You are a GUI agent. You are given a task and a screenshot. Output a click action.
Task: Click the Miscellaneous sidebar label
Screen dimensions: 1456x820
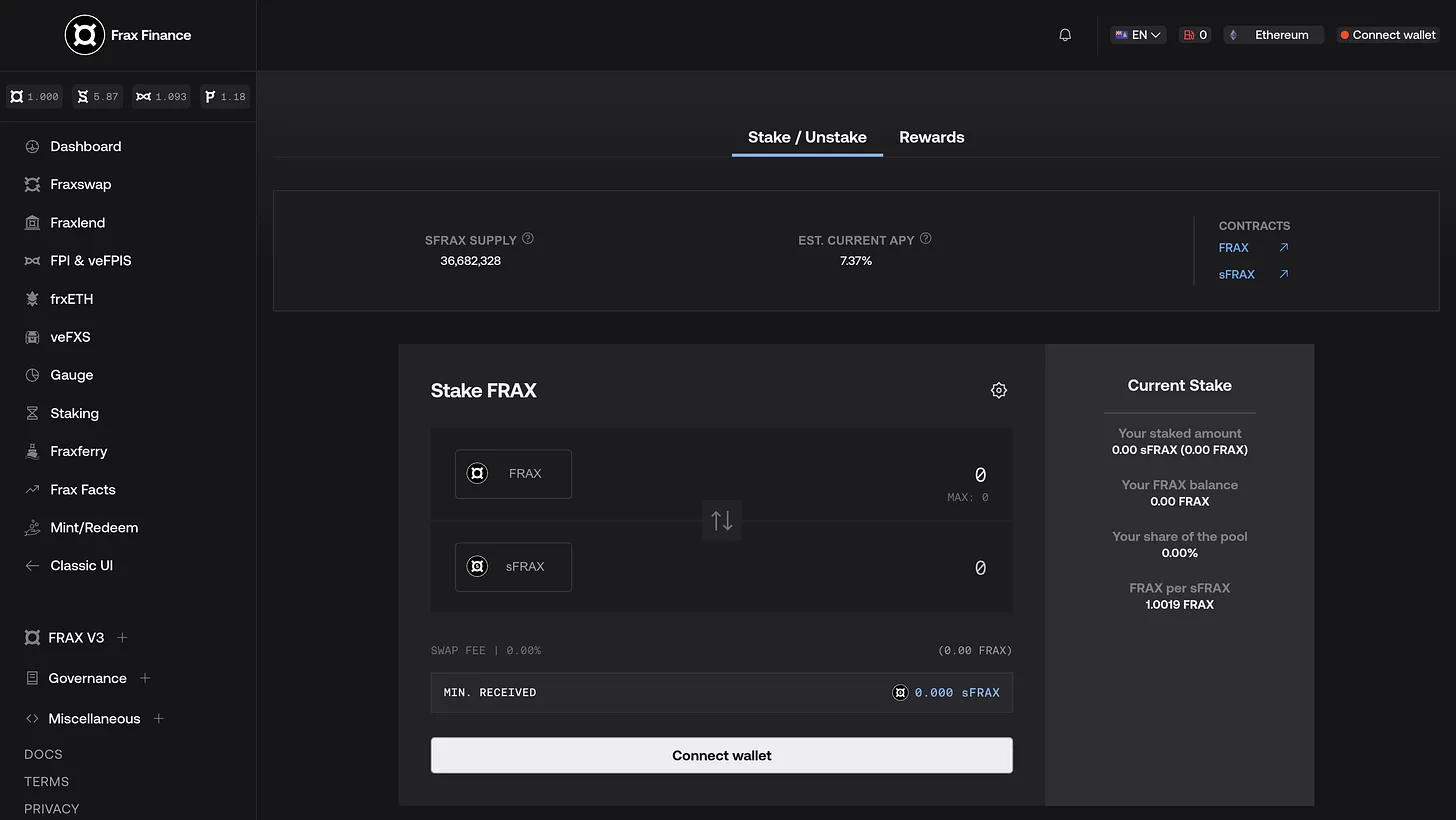tap(95, 719)
